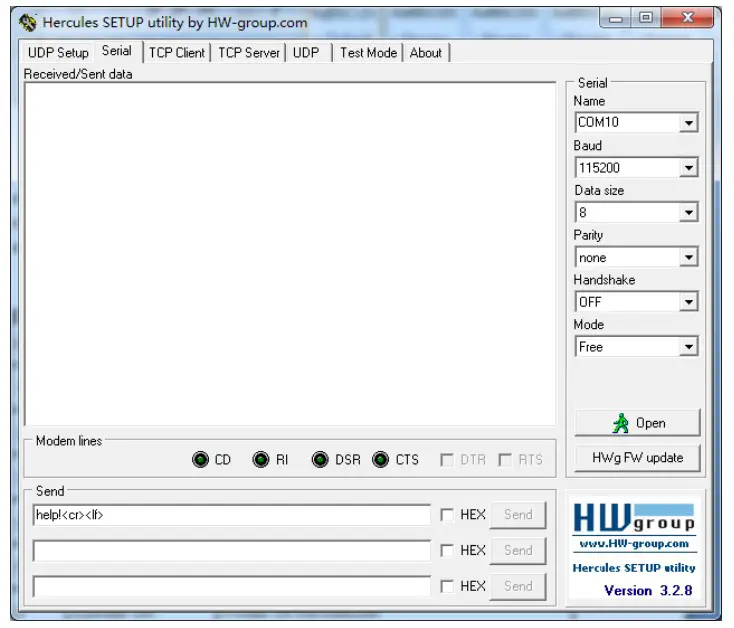This screenshot has width=734, height=628.
Task: Click the DSR modem line indicator
Action: click(x=320, y=460)
